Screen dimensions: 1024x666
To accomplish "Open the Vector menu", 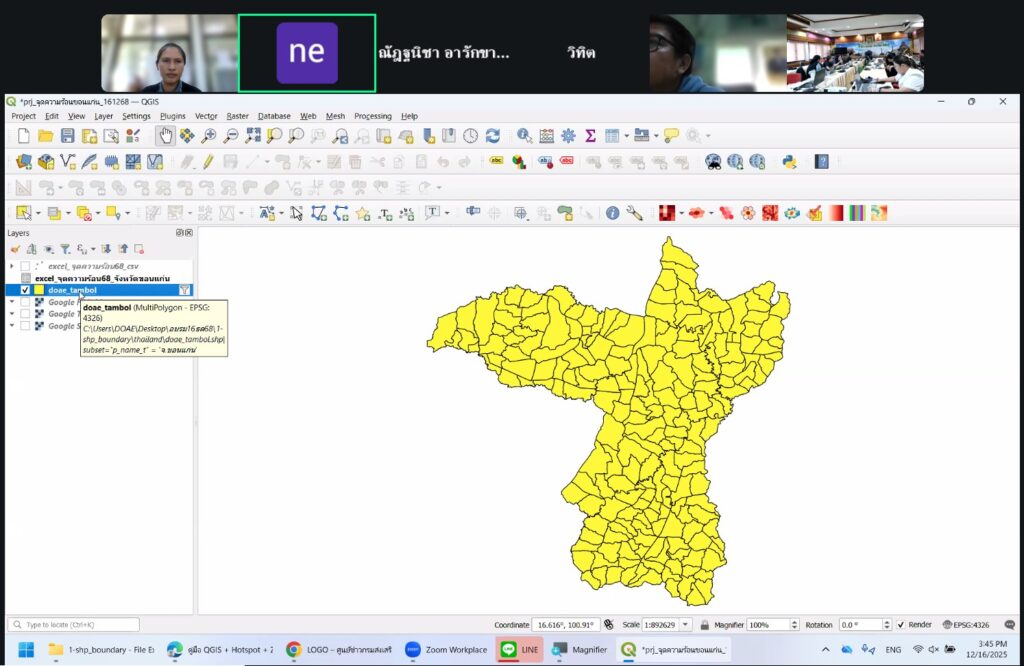I will click(x=206, y=116).
